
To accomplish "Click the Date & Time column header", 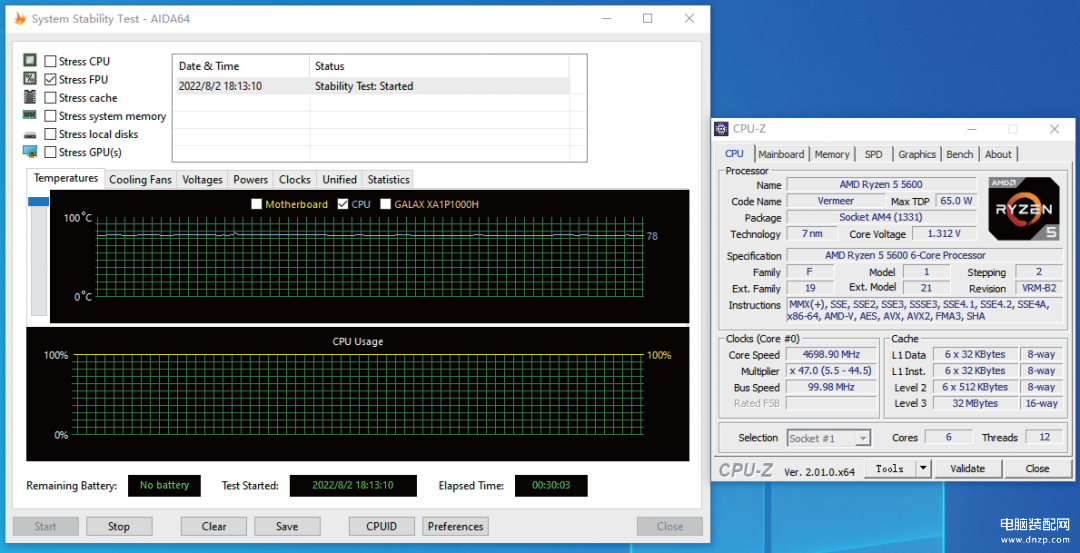I will click(240, 66).
